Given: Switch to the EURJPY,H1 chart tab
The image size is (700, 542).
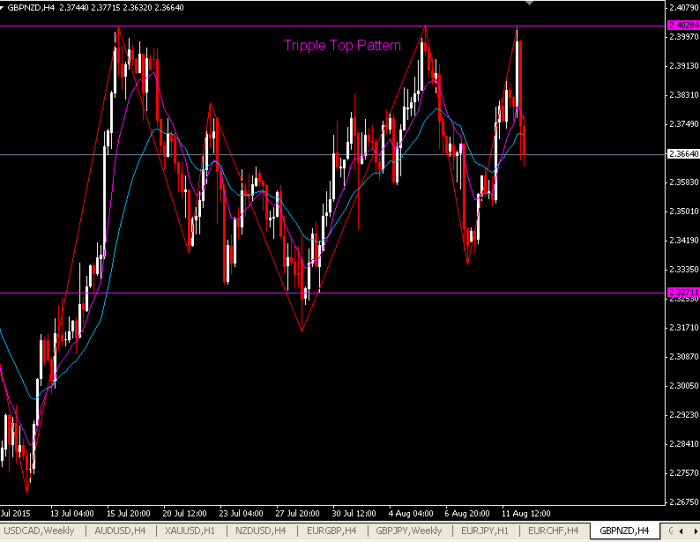Looking at the screenshot, I should click(484, 531).
